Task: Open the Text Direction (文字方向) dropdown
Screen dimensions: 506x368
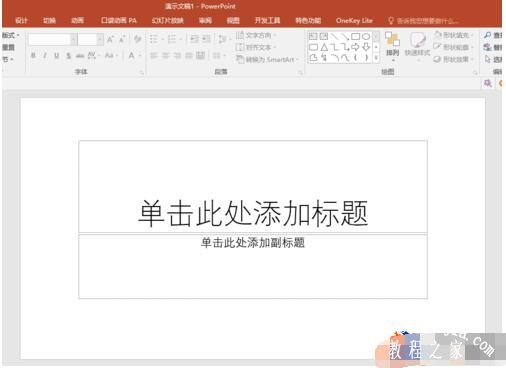Action: [x=256, y=35]
